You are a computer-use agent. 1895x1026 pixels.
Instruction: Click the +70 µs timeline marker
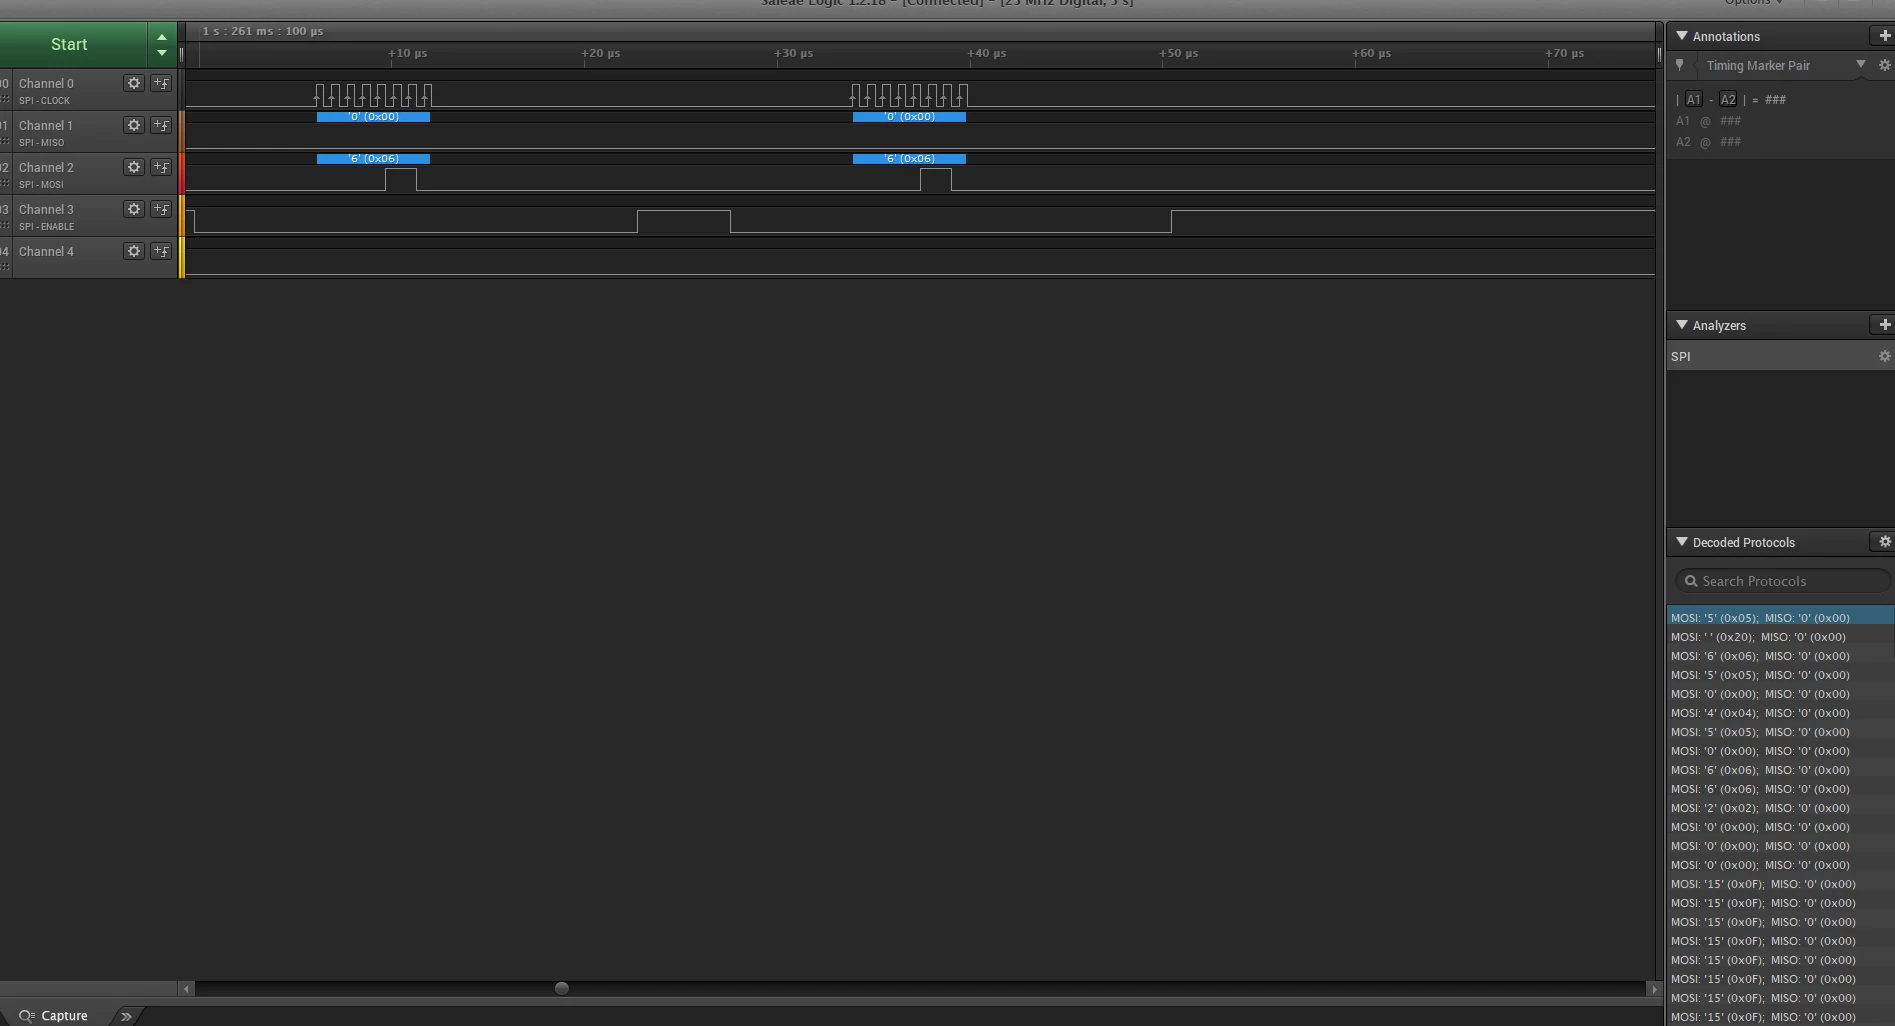tap(1564, 53)
